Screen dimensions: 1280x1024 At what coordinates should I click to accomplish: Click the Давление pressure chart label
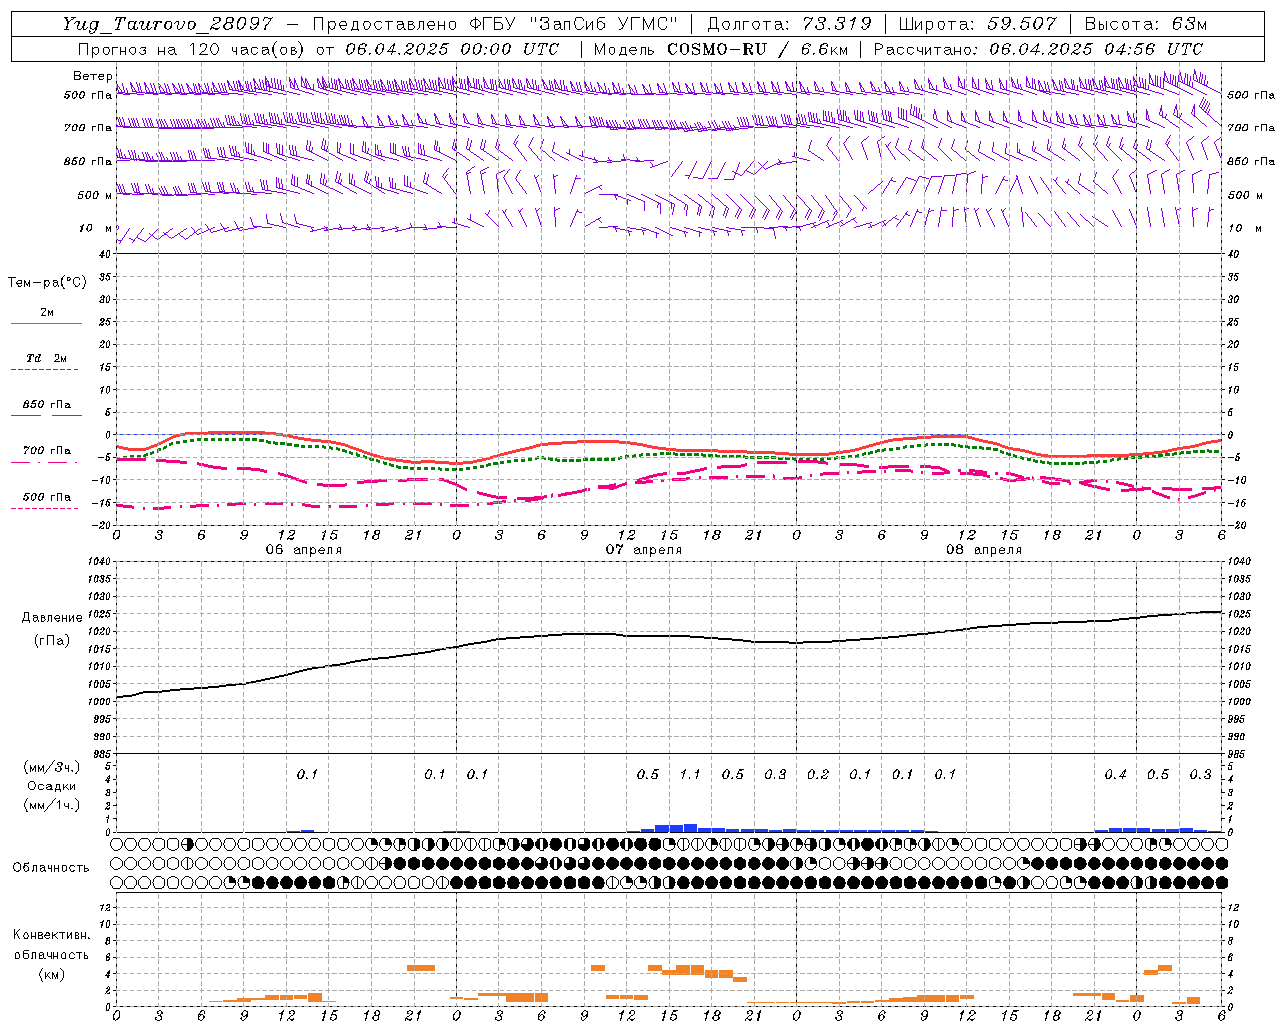[x=52, y=618]
